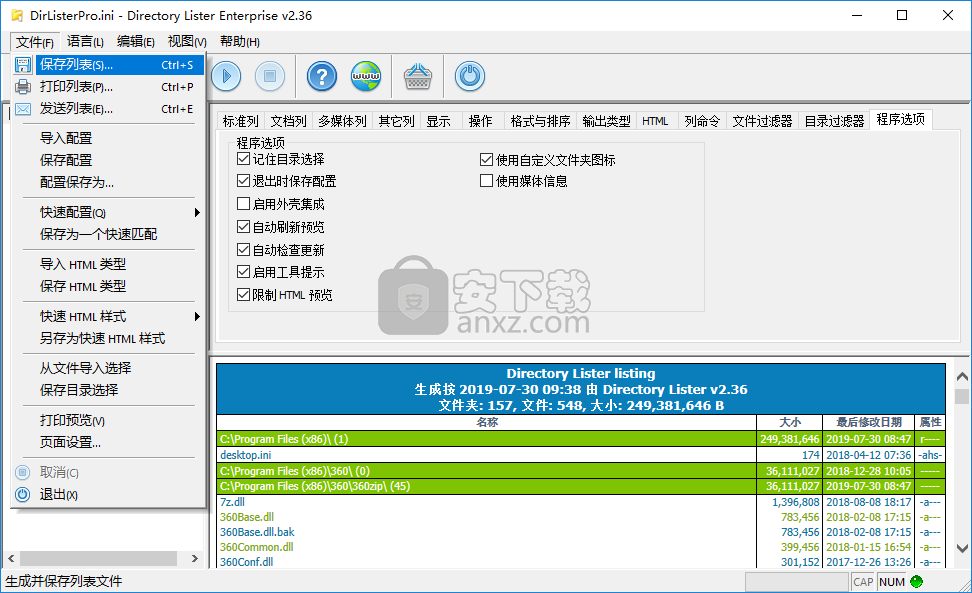
Task: Switch to the 输出类型 tab
Action: (606, 121)
